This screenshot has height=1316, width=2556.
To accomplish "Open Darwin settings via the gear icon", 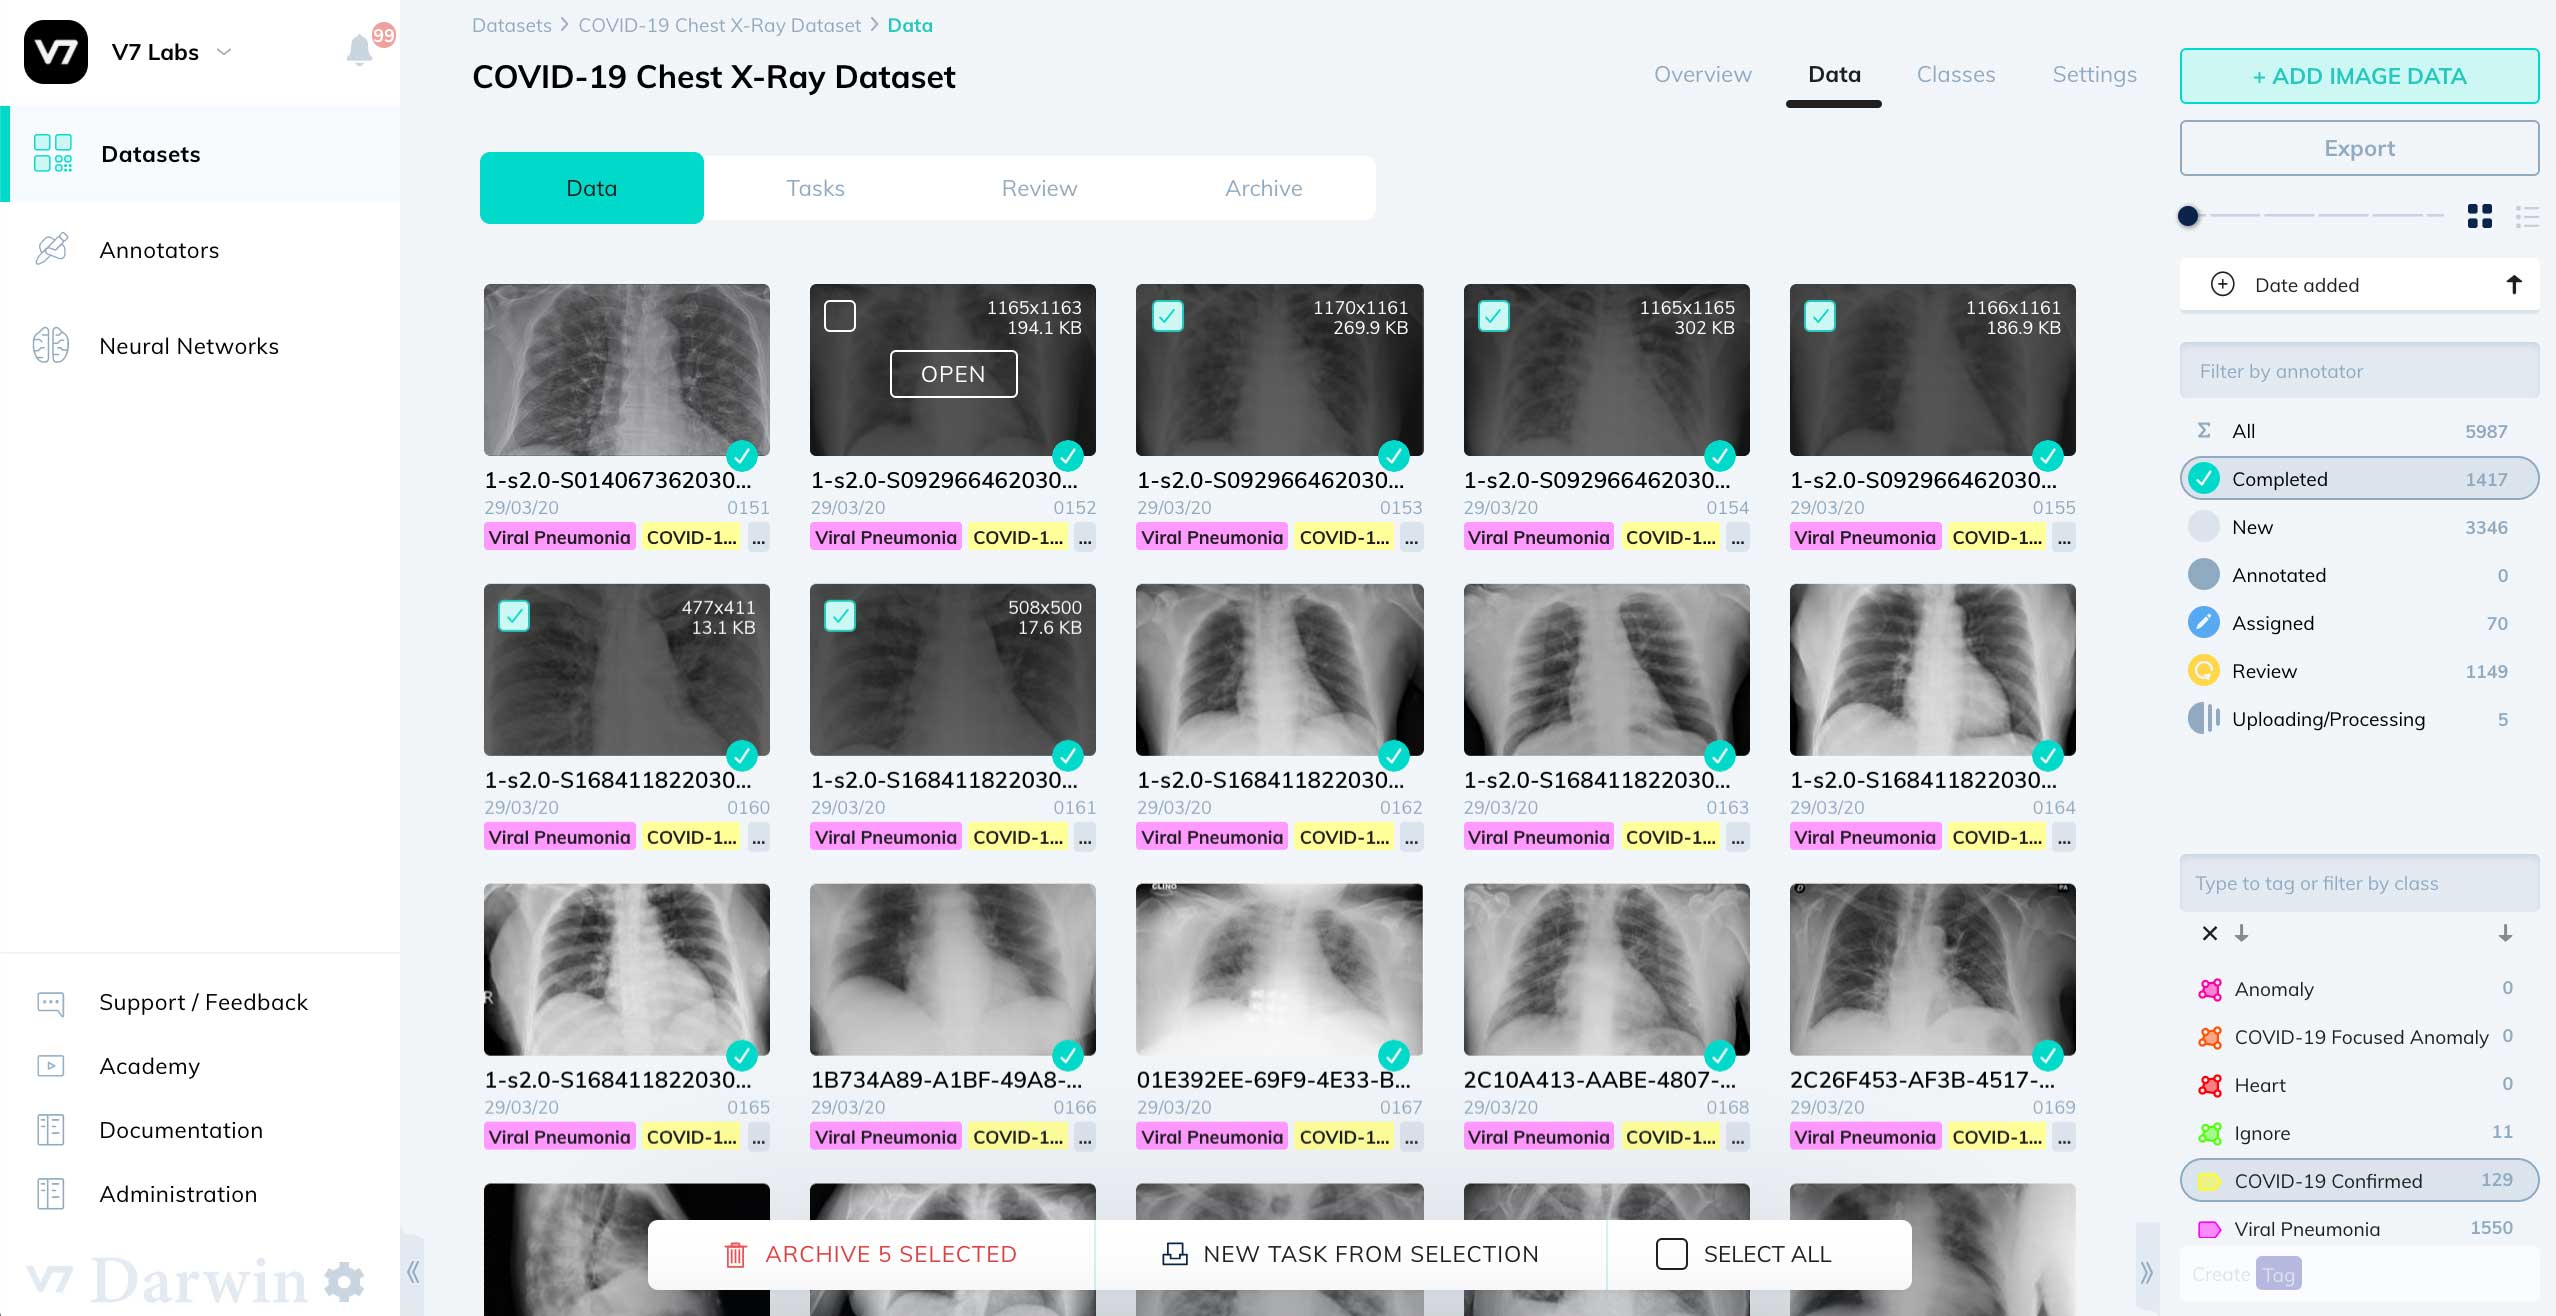I will point(344,1281).
